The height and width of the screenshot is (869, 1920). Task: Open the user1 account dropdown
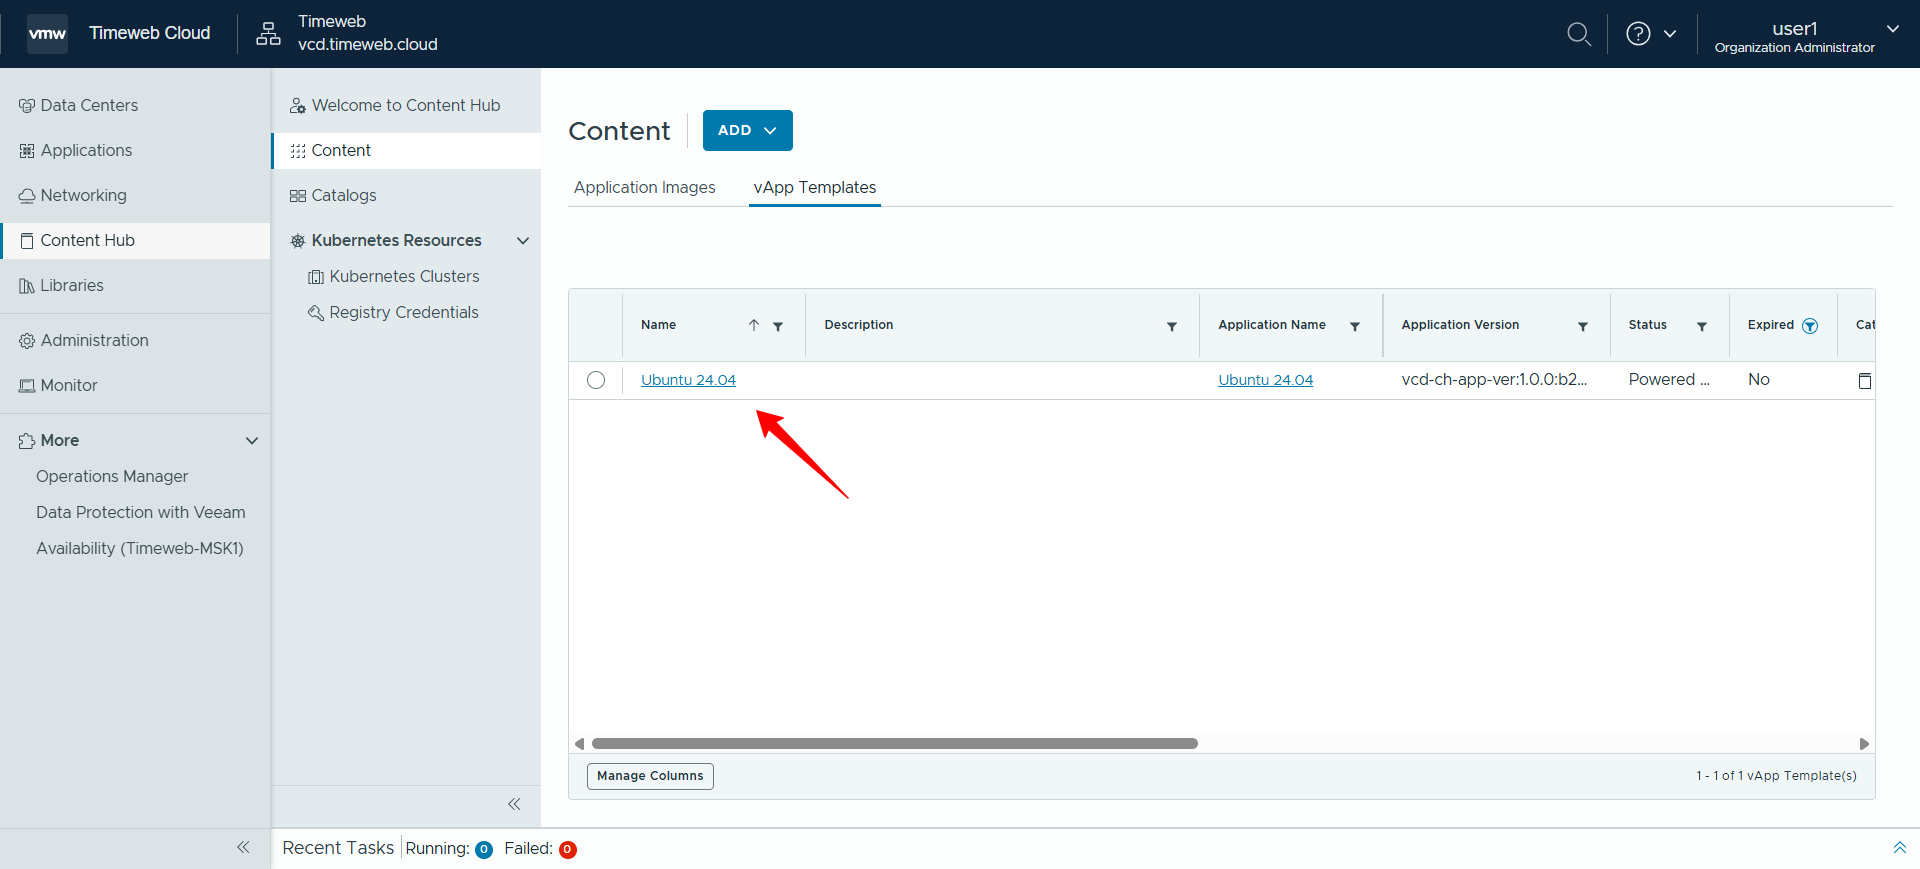[x=1806, y=36]
